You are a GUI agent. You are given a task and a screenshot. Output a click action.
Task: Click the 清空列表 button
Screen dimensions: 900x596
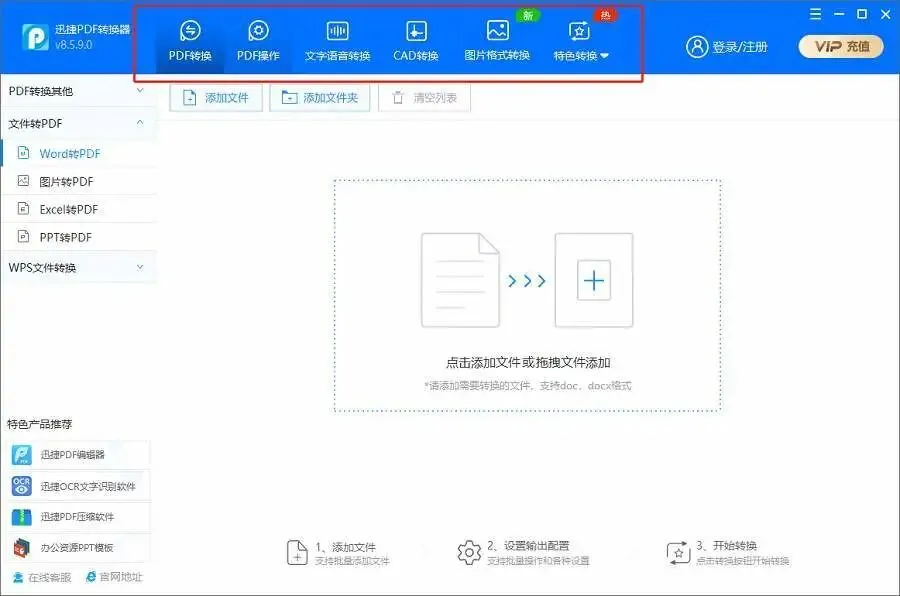[424, 98]
